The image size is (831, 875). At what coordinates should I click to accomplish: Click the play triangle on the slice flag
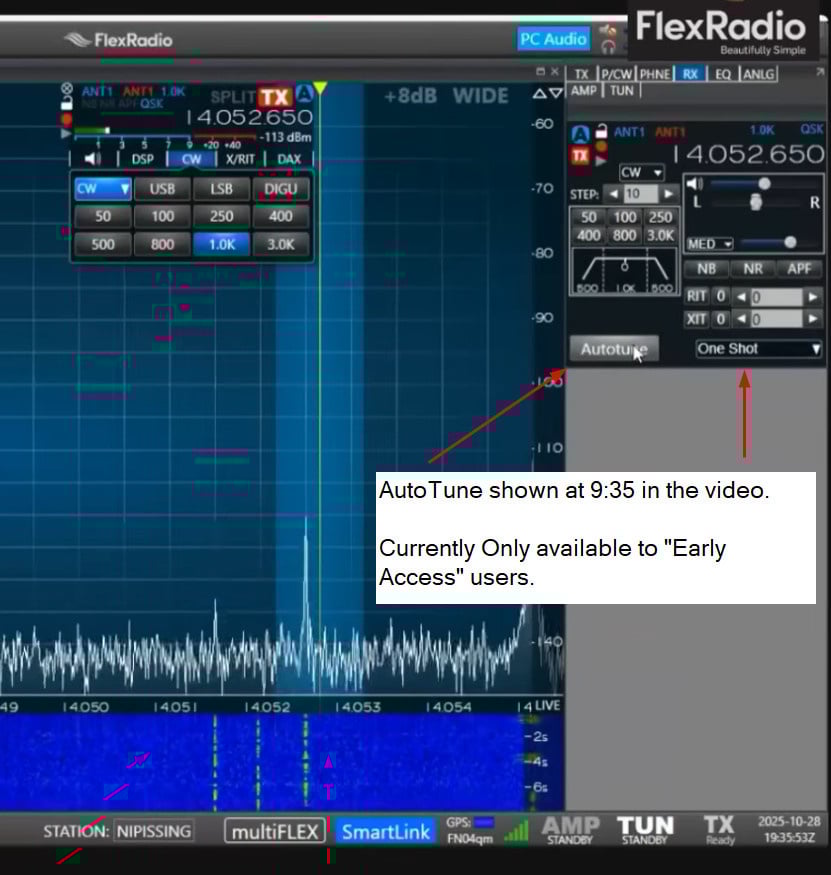[66, 133]
